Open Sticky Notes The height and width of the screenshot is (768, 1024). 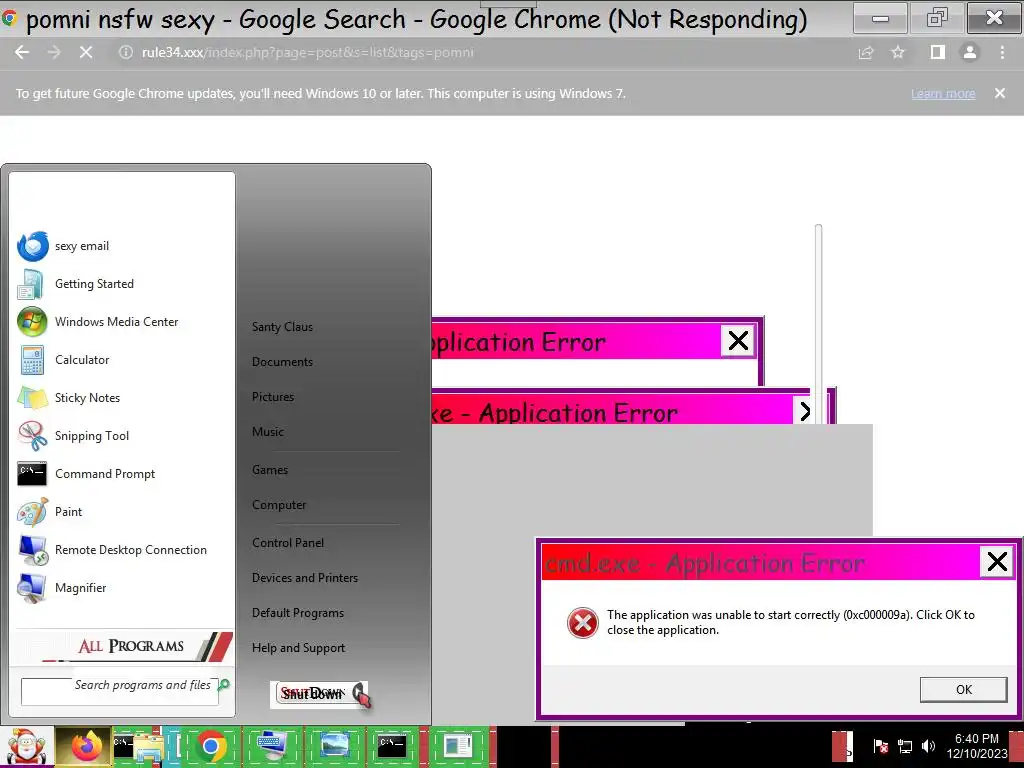(x=88, y=398)
